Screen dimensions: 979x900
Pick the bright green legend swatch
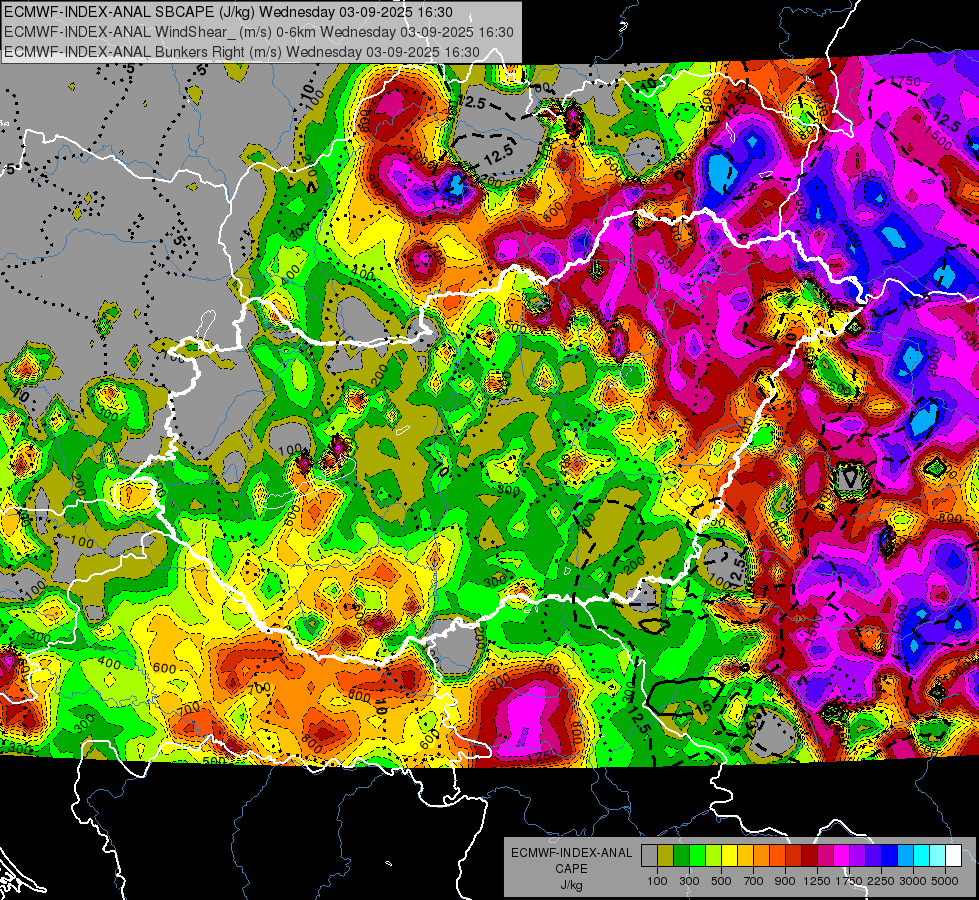click(697, 855)
